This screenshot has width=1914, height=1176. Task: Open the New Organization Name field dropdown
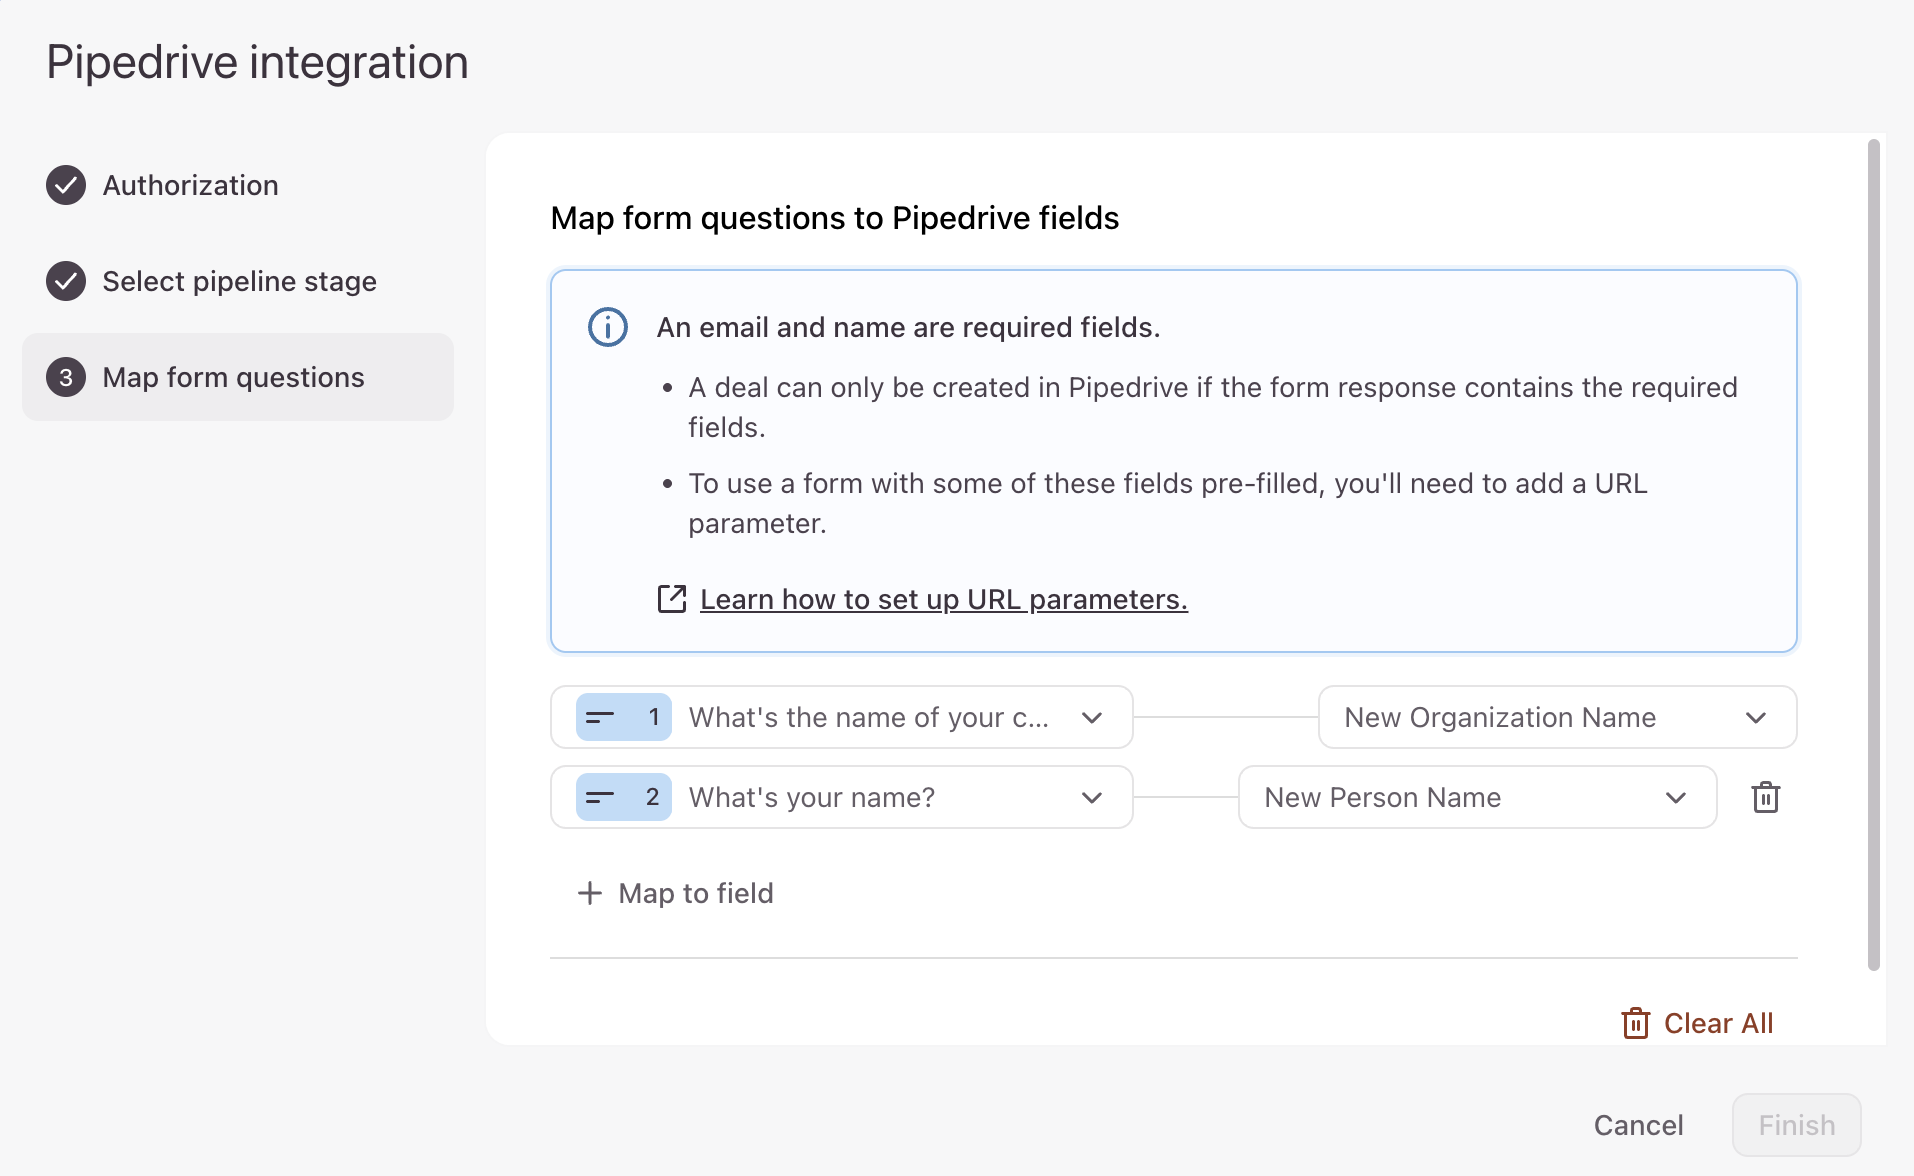point(1558,717)
